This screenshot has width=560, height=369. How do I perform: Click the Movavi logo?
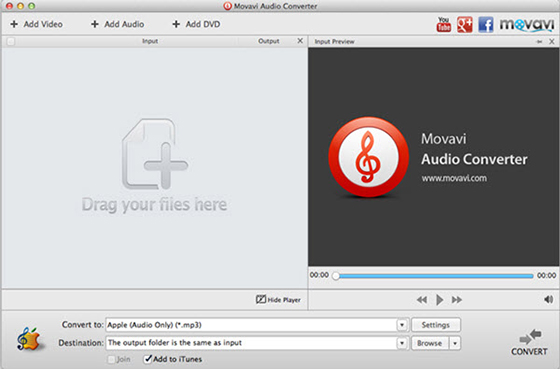(x=527, y=25)
